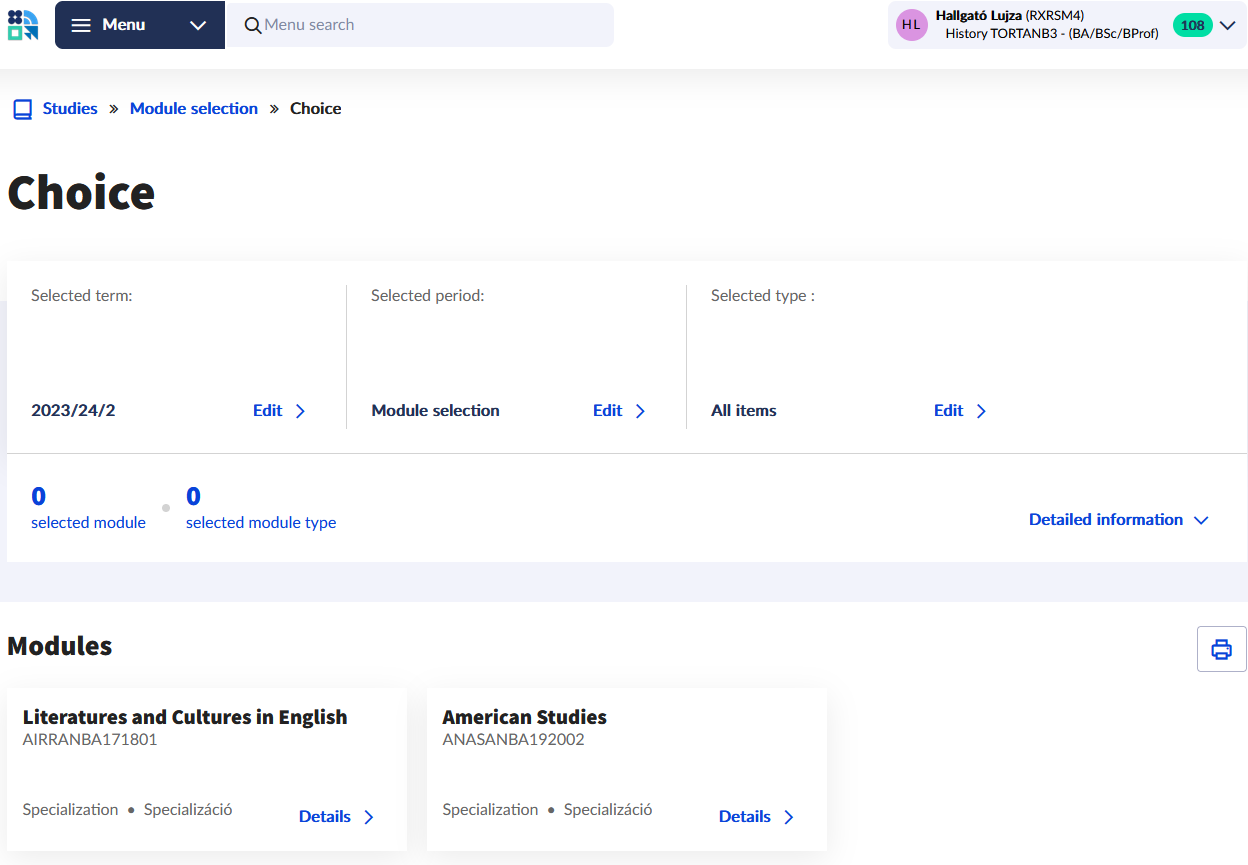Open the user profile dropdown chevron

click(x=1228, y=25)
